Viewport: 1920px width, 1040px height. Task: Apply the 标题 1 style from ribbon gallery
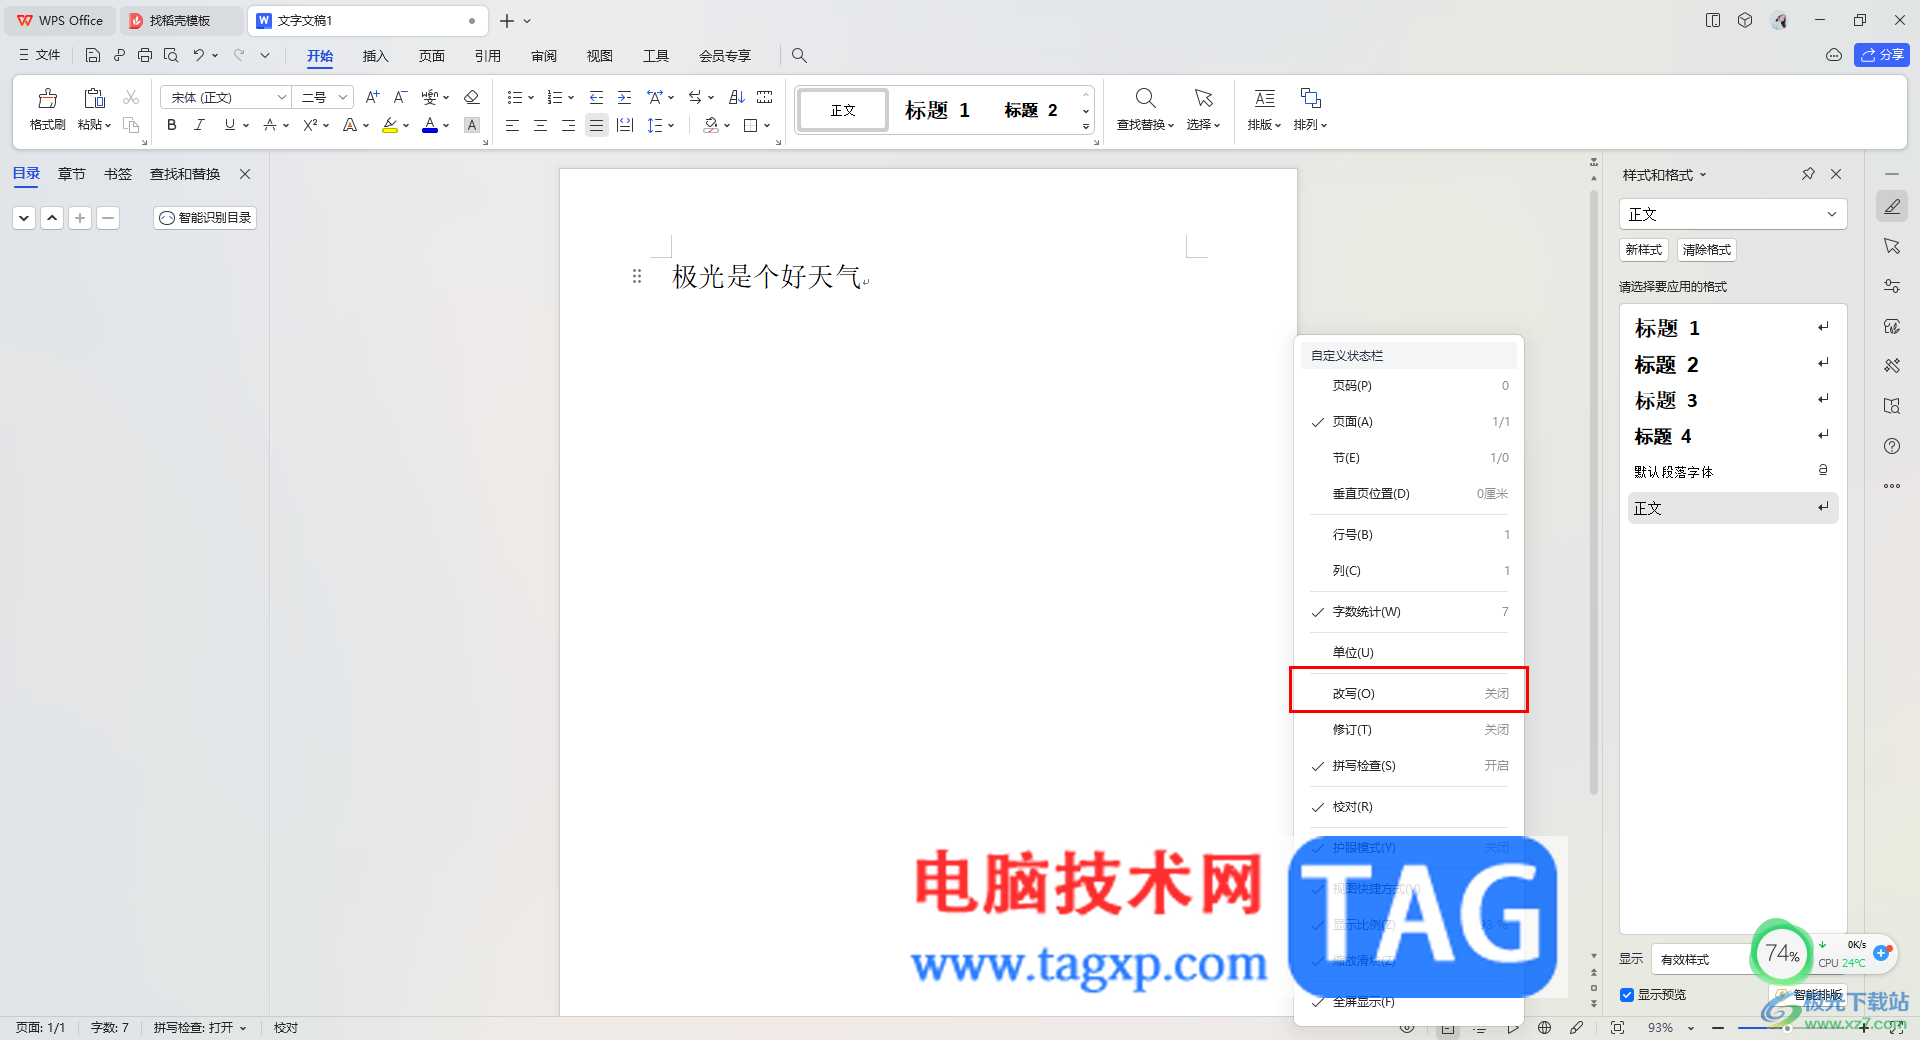(x=937, y=110)
